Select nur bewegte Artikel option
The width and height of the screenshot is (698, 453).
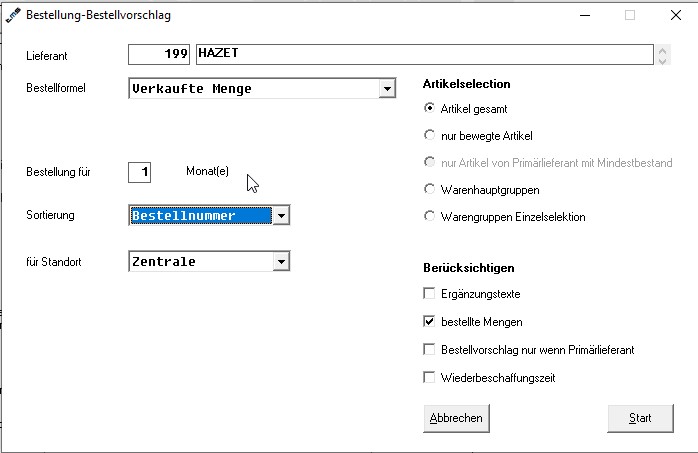[x=429, y=135]
